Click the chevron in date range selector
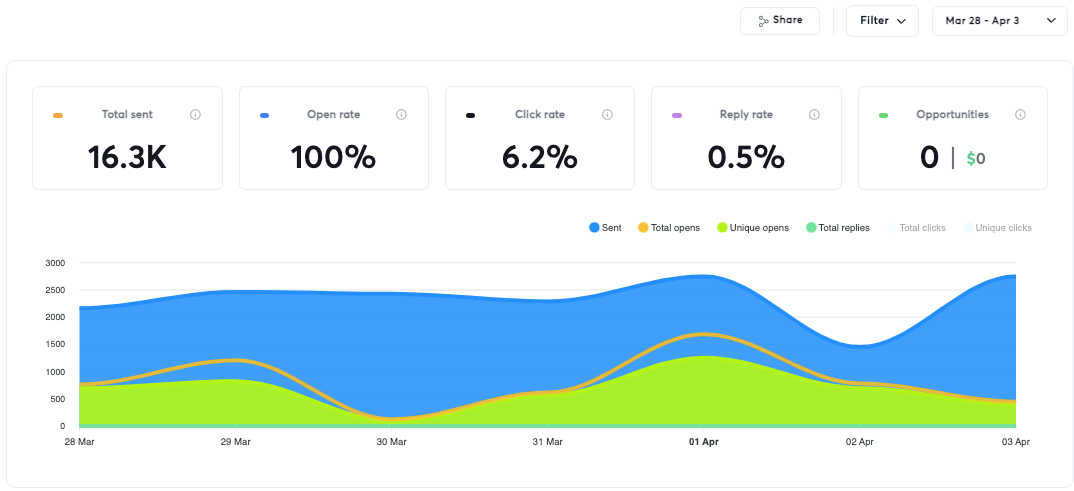The width and height of the screenshot is (1074, 491). 1051,21
